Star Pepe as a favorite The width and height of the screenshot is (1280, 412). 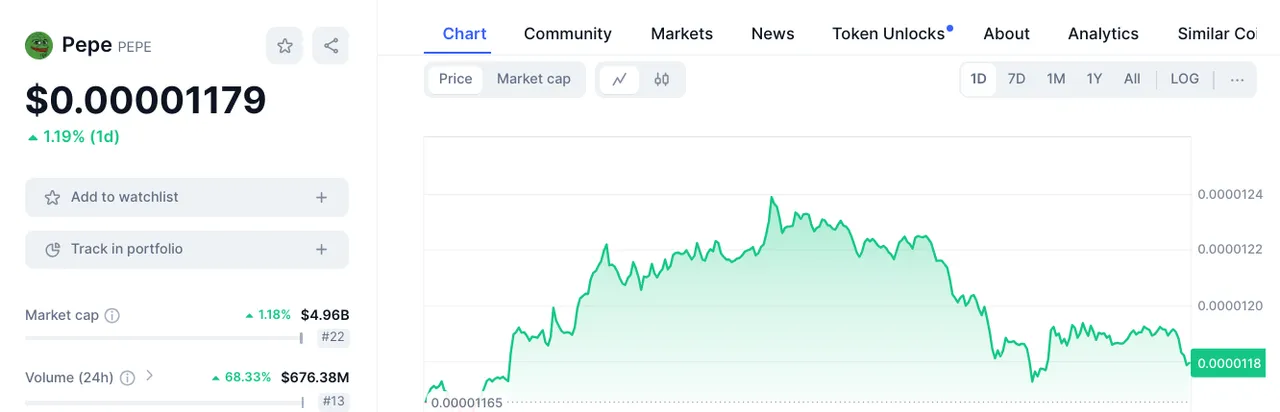coord(285,45)
